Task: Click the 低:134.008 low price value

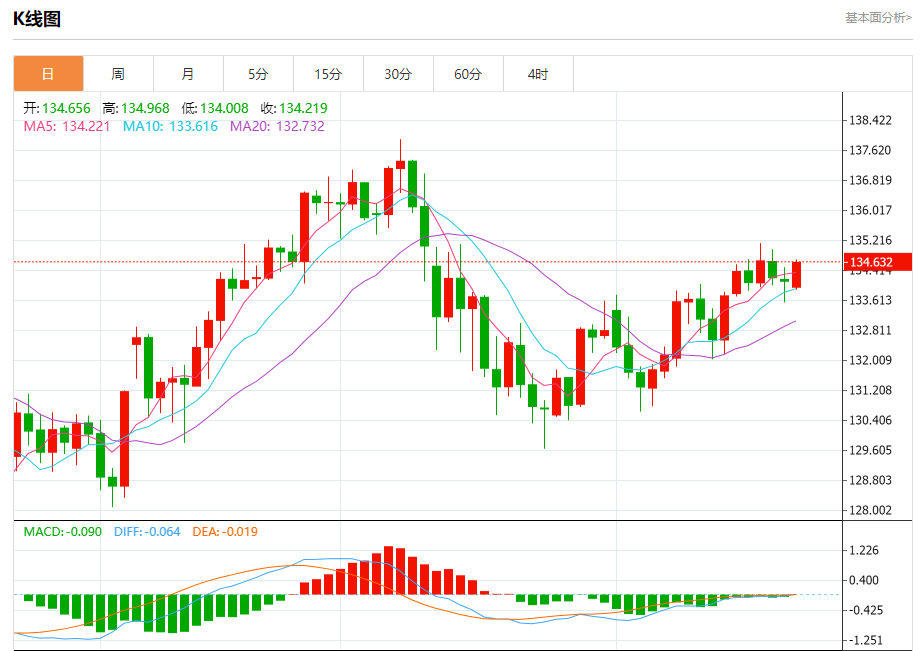Action: (215, 108)
